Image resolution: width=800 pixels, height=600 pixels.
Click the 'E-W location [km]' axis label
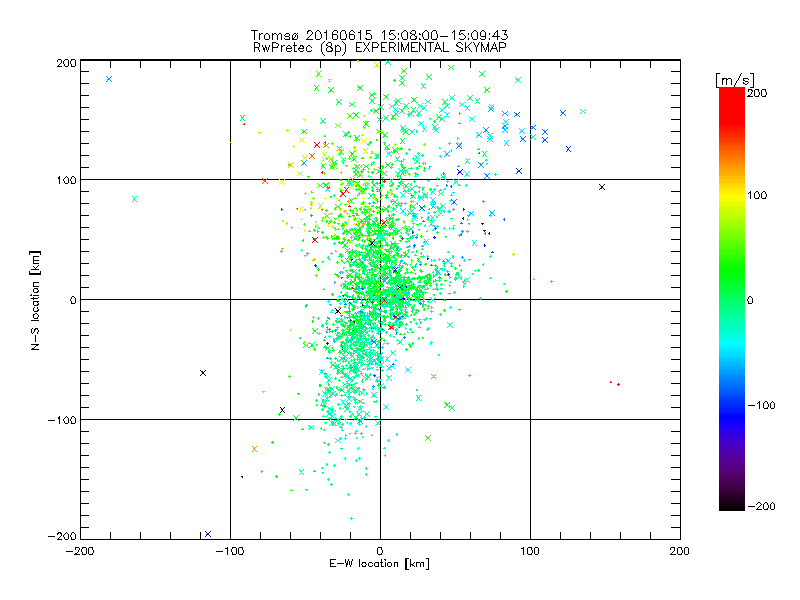[x=379, y=564]
